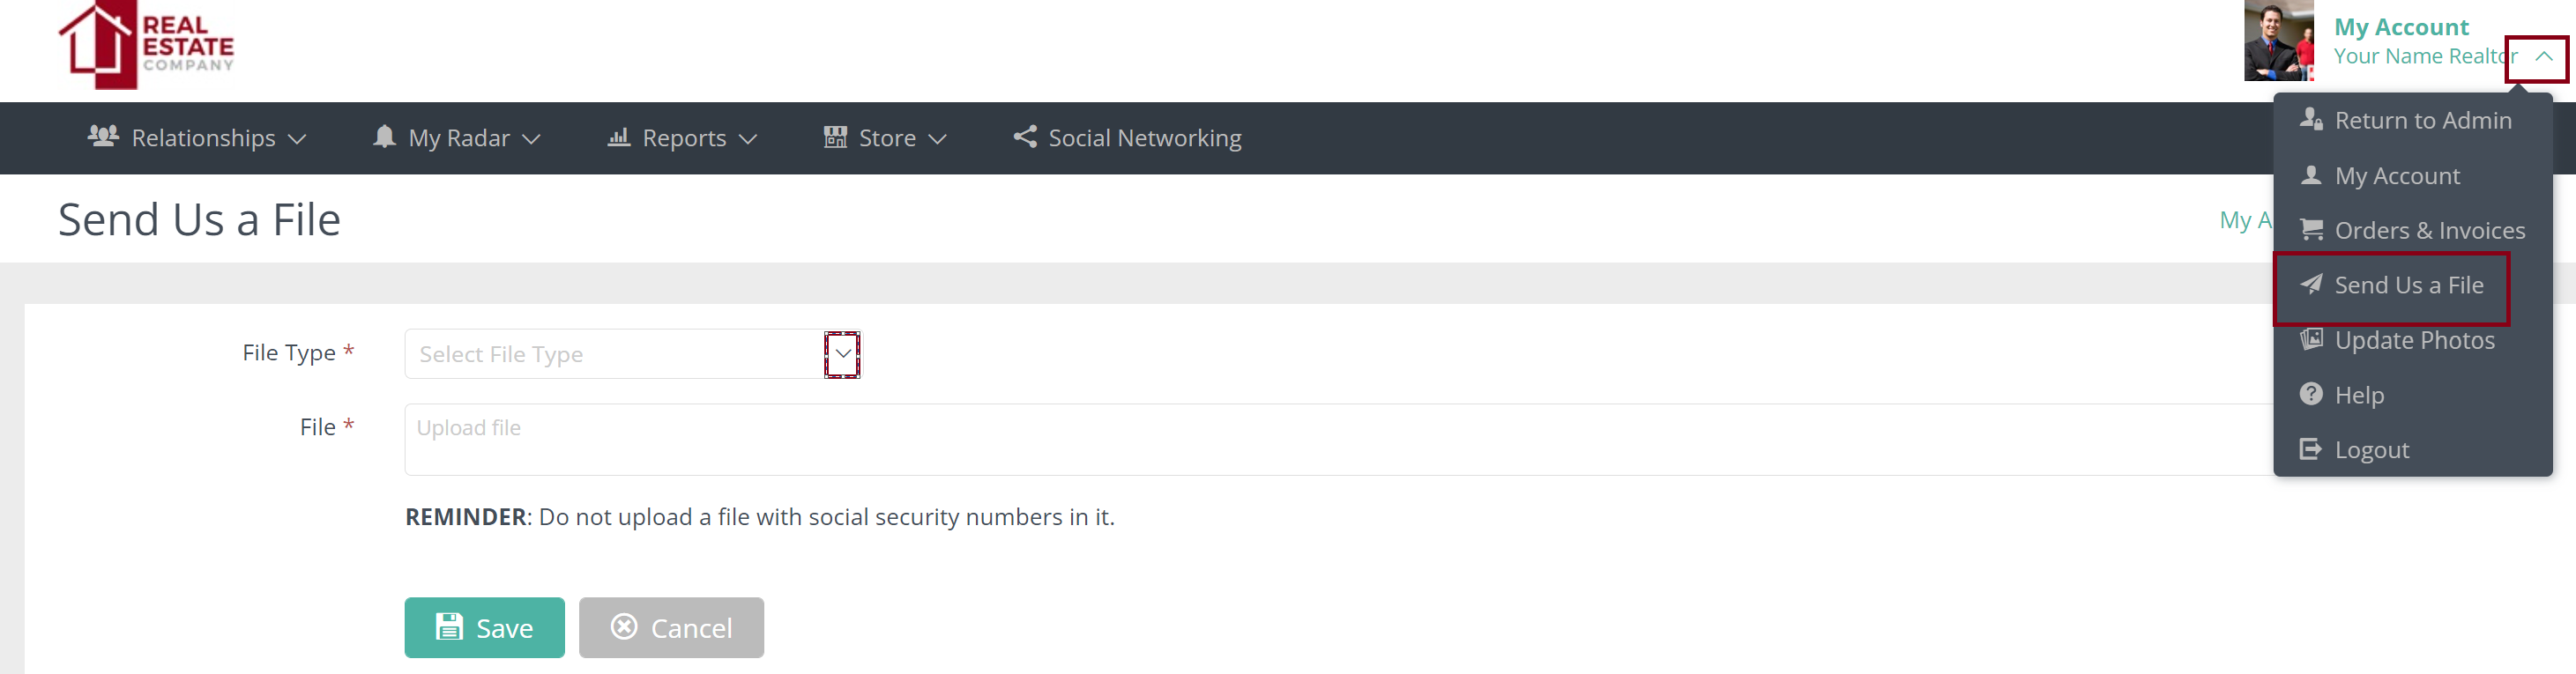
Task: Expand the My Radar menu
Action: pyautogui.click(x=457, y=138)
